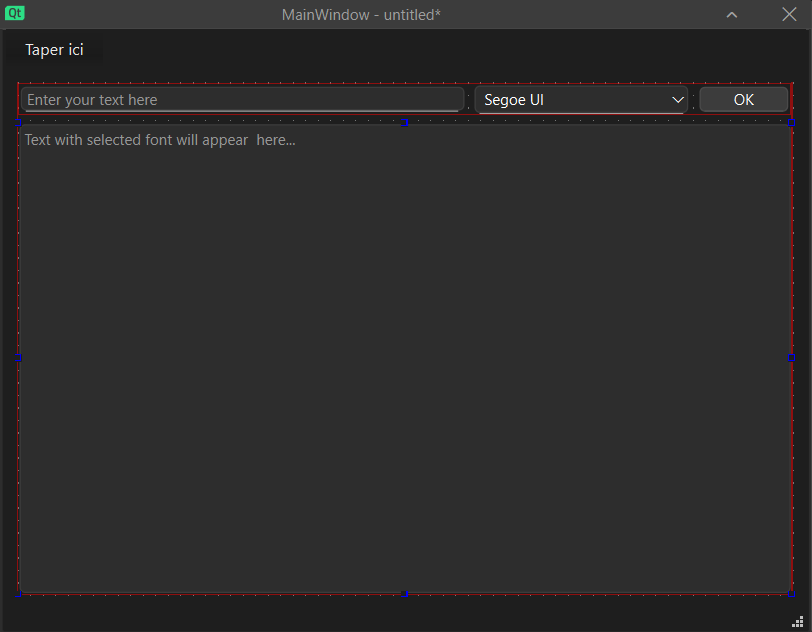The height and width of the screenshot is (632, 812).
Task: Click the size grip in the bottom corner
Action: click(798, 622)
